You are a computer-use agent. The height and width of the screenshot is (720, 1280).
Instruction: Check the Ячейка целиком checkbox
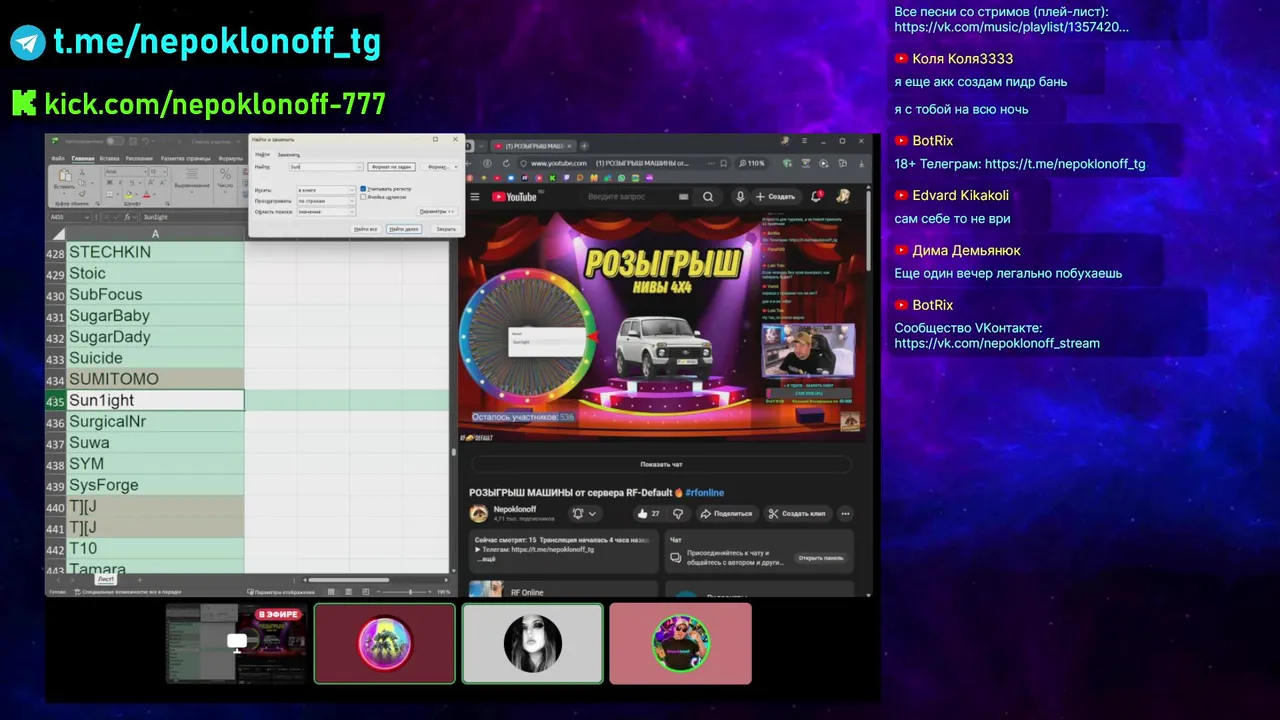click(x=363, y=197)
